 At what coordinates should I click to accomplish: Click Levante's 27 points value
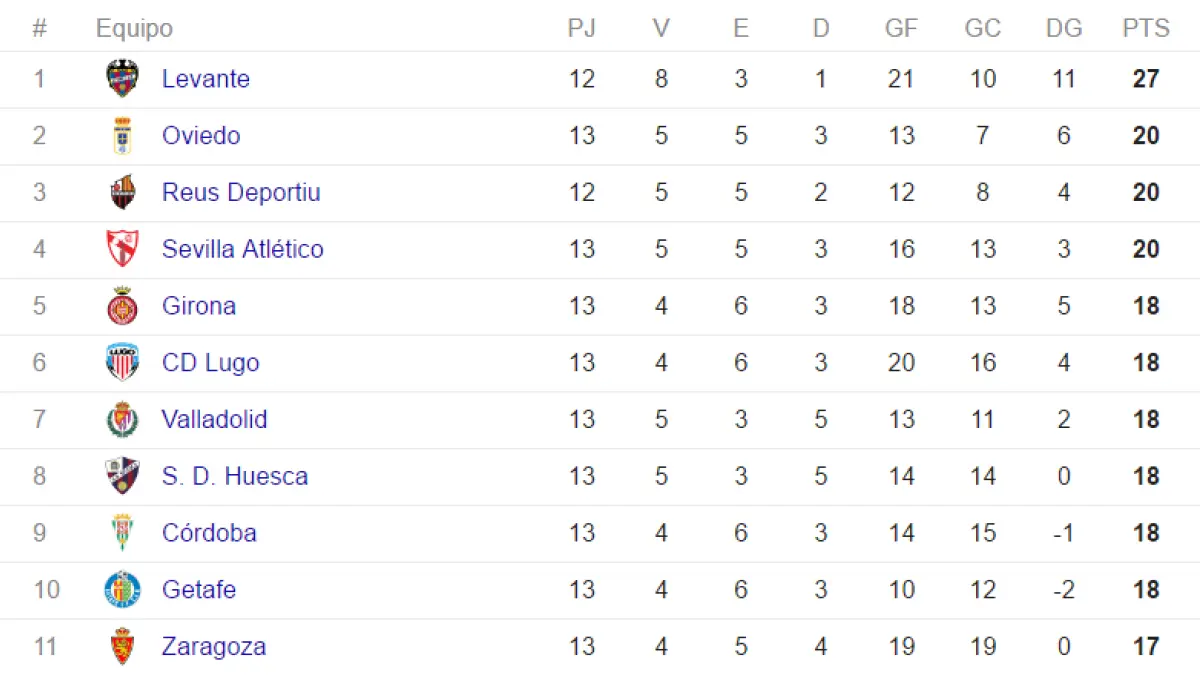(1146, 79)
